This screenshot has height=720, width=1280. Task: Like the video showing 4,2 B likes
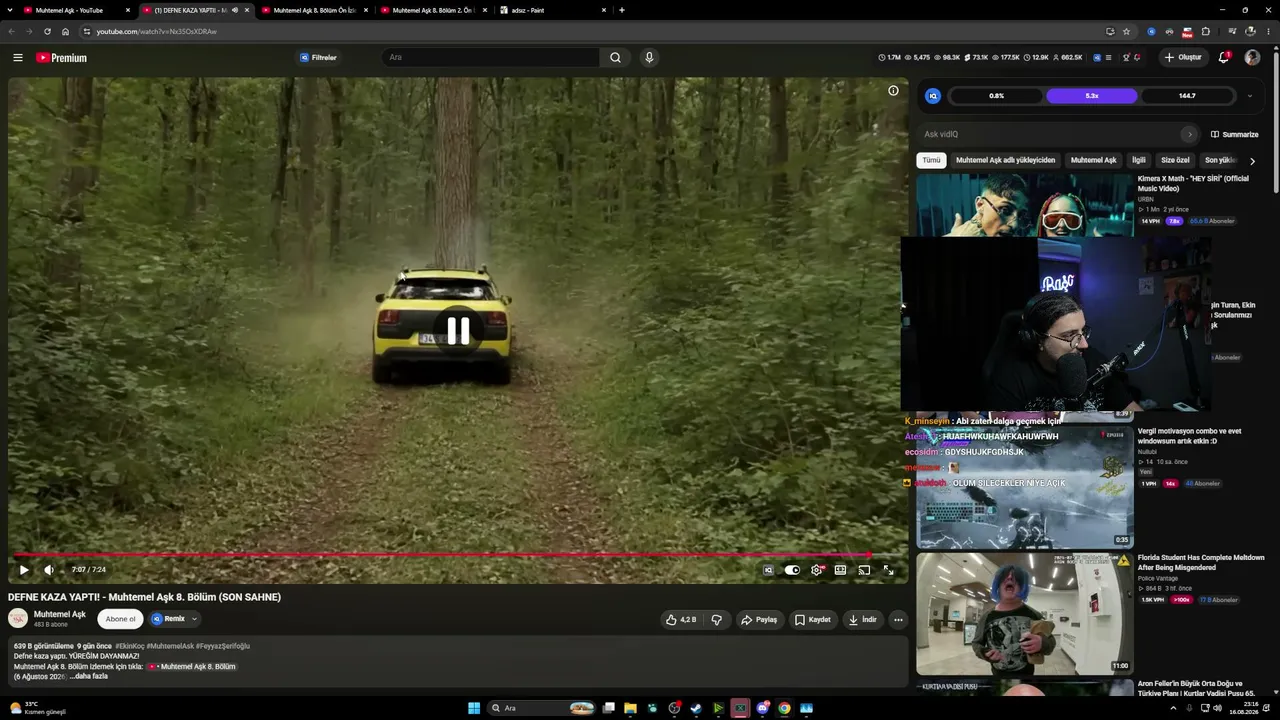pos(680,620)
